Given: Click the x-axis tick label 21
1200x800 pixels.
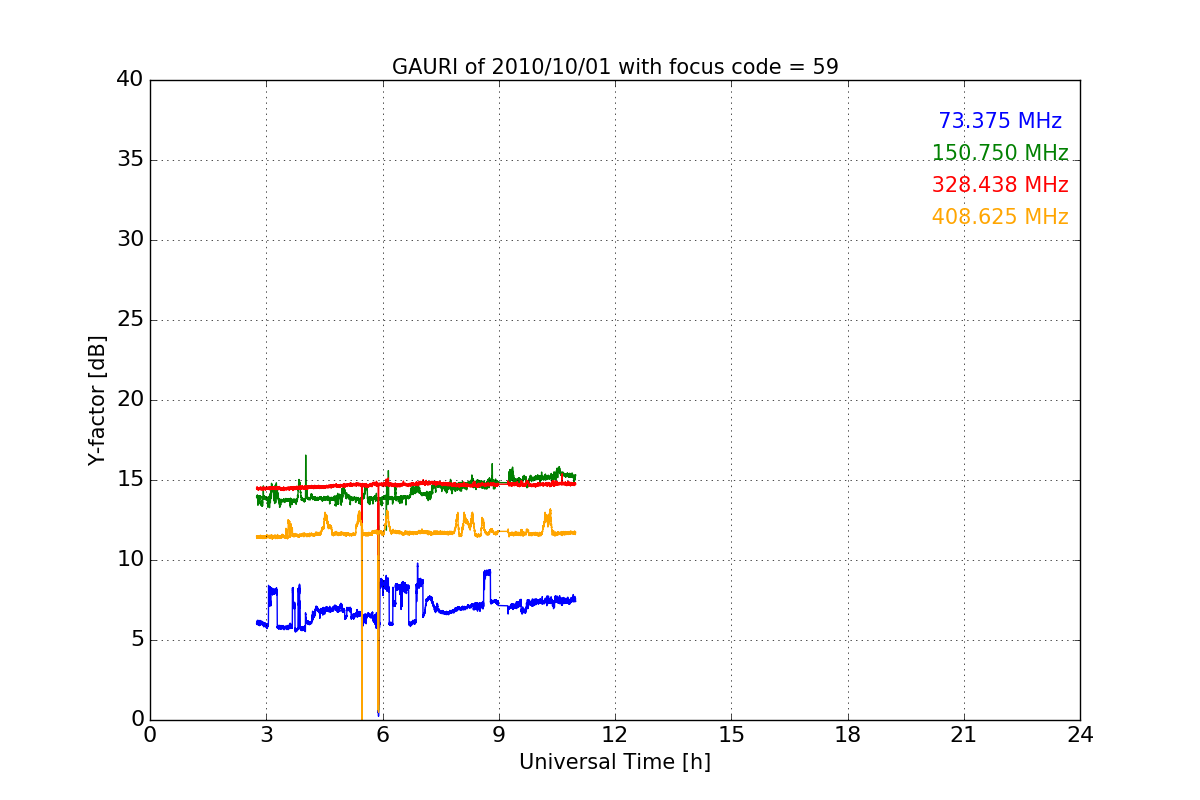Looking at the screenshot, I should (x=964, y=734).
